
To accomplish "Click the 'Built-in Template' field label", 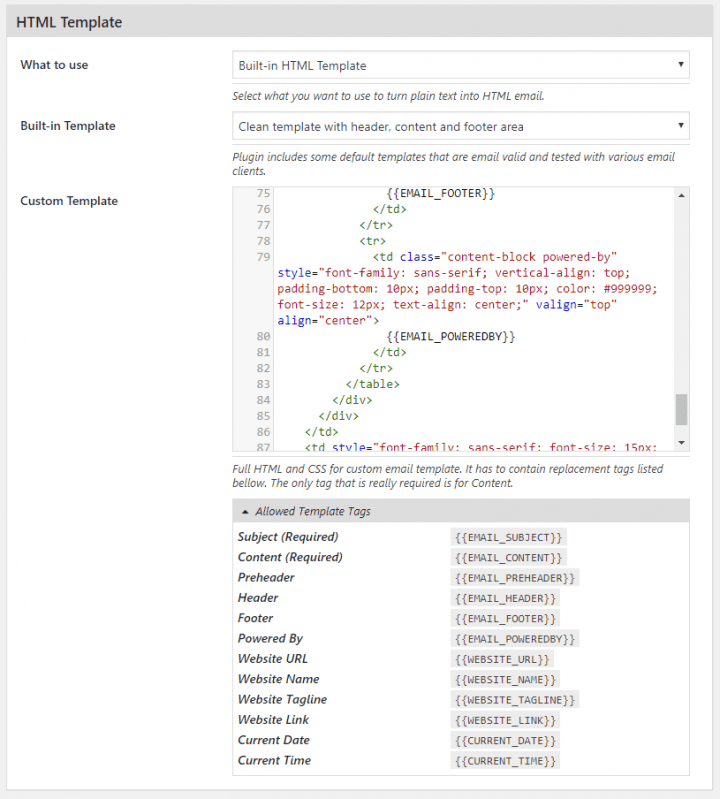I will click(68, 126).
